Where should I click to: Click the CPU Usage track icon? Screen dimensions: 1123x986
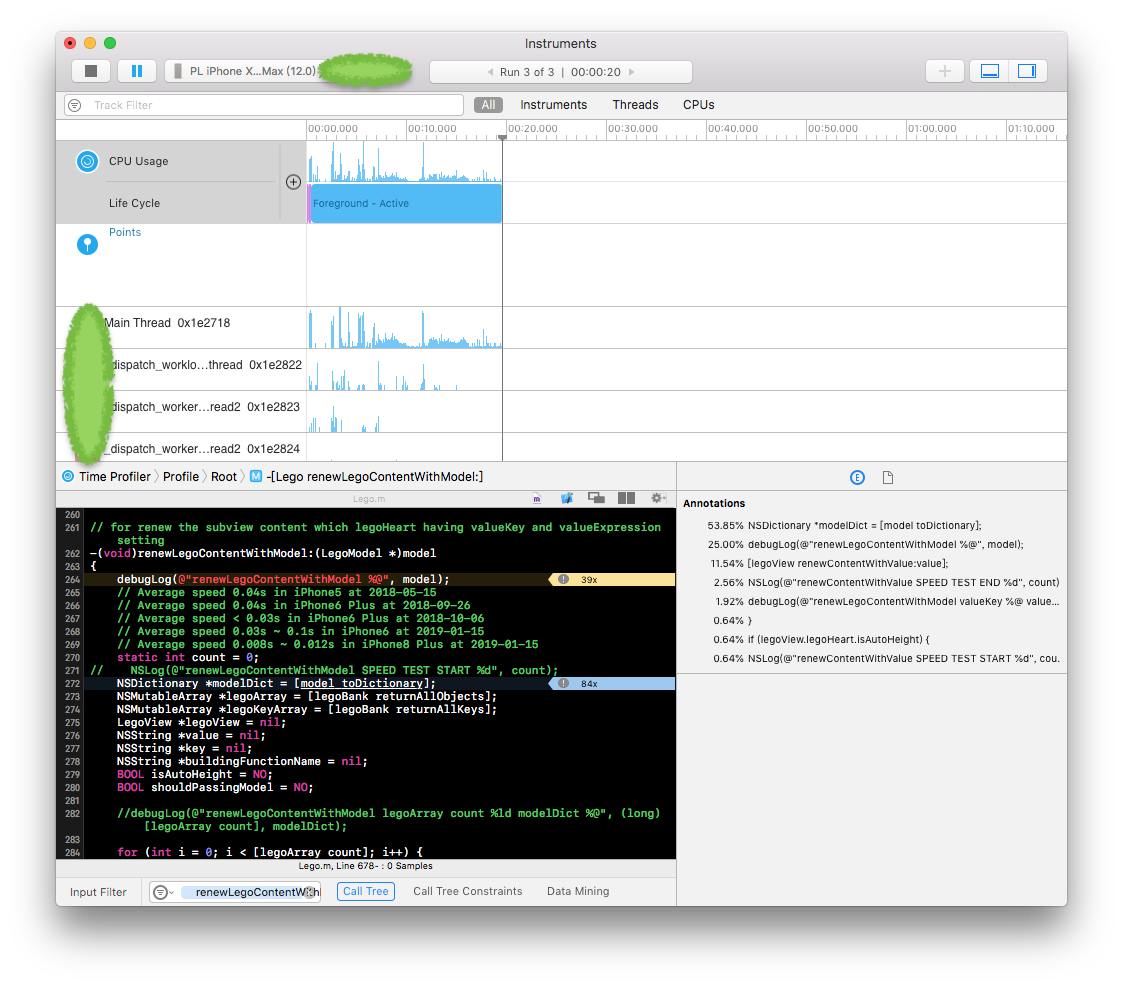(87, 161)
